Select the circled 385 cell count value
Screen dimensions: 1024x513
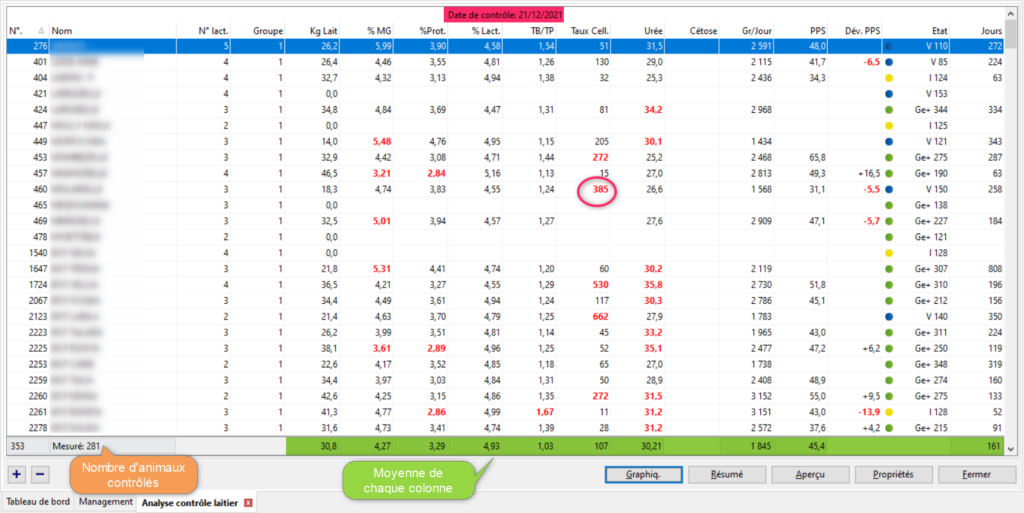[599, 189]
